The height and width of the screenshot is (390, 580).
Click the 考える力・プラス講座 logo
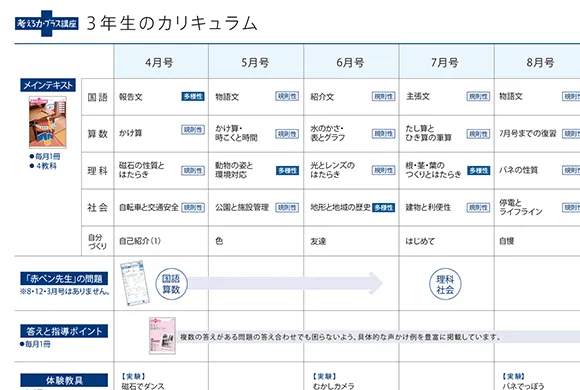point(47,23)
